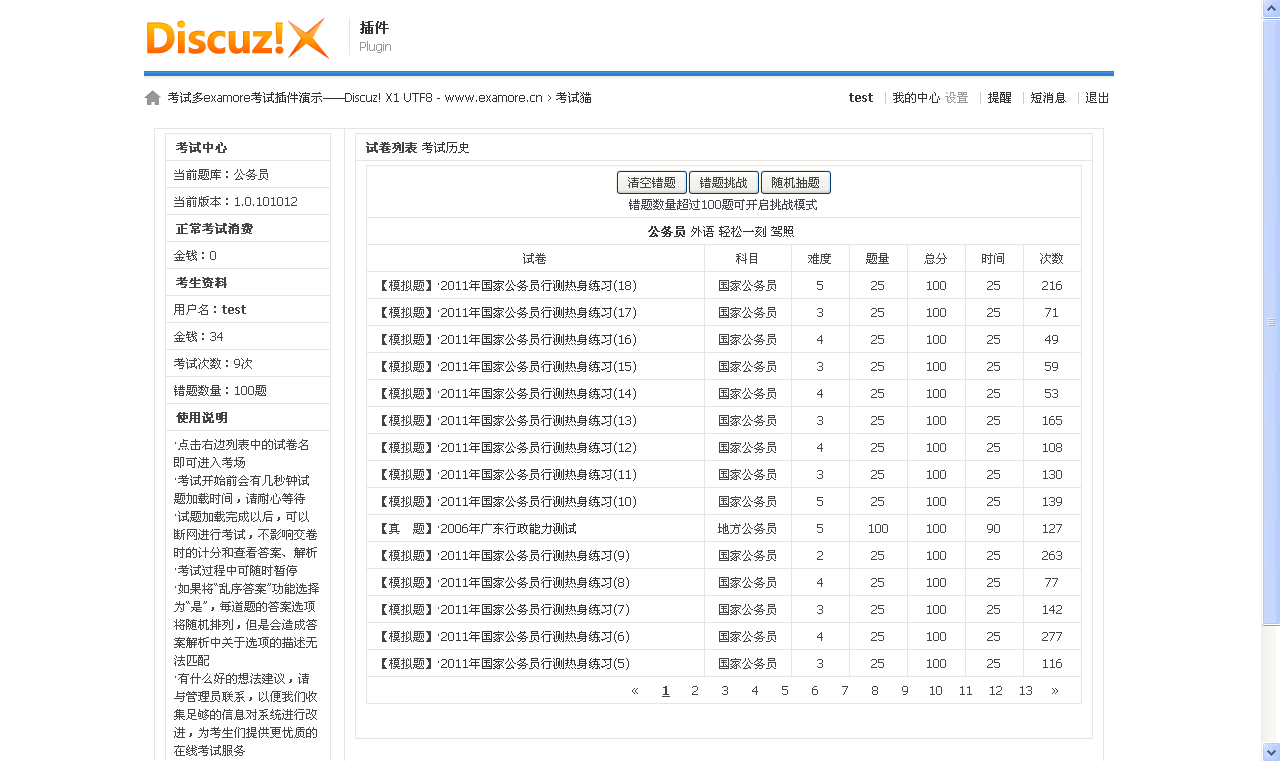
Task: Open 短消息 messages
Action: [x=1046, y=97]
